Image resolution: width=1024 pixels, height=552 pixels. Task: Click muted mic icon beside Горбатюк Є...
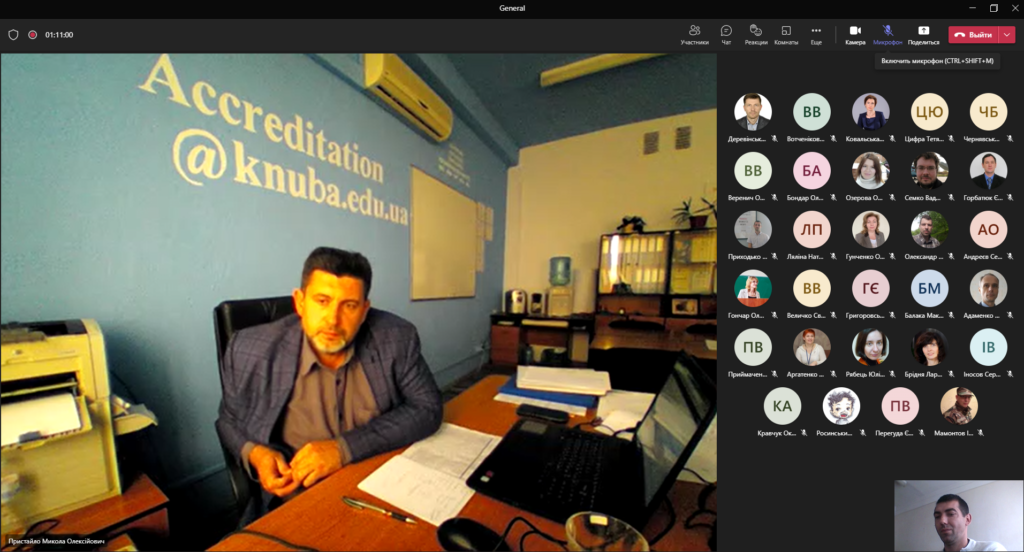coord(1010,197)
